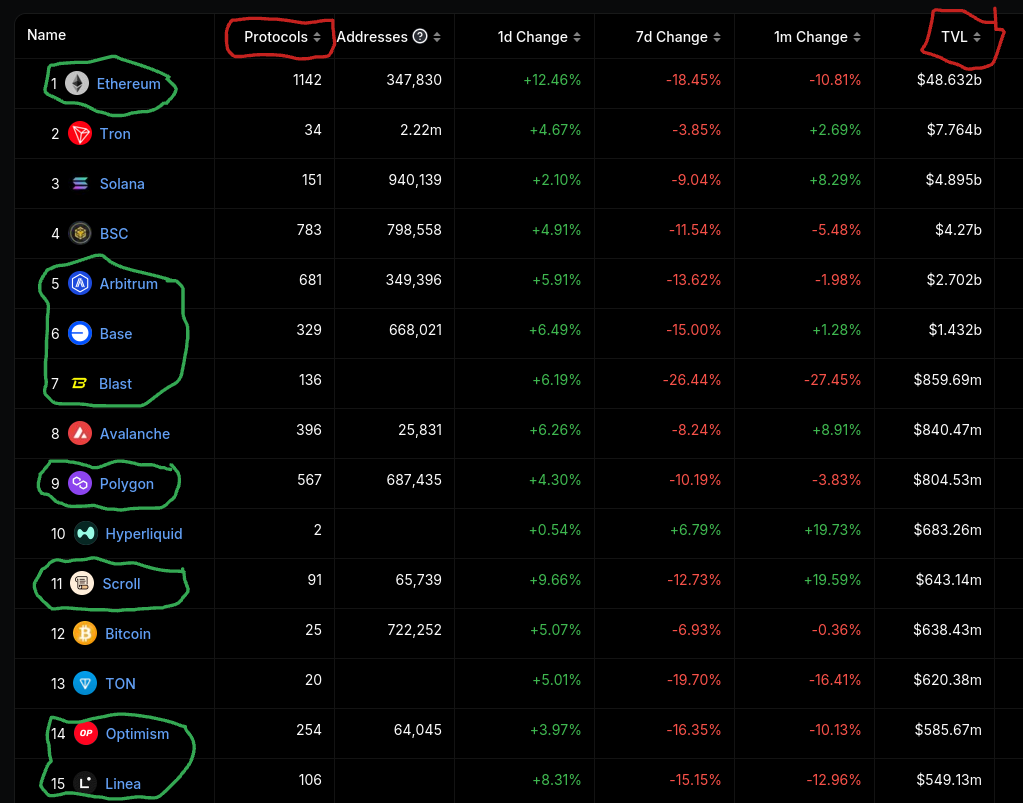Click the Hyperliquid logo icon

pos(85,534)
